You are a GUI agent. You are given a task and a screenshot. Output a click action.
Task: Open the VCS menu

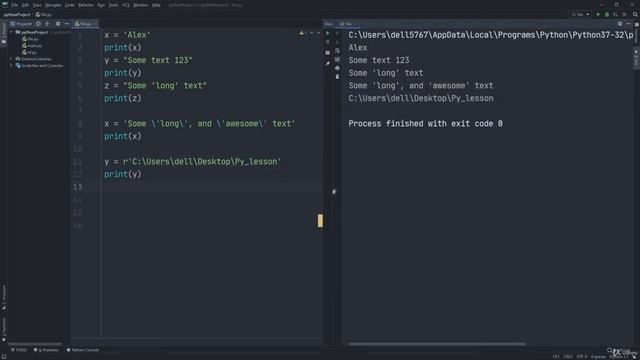[126, 5]
